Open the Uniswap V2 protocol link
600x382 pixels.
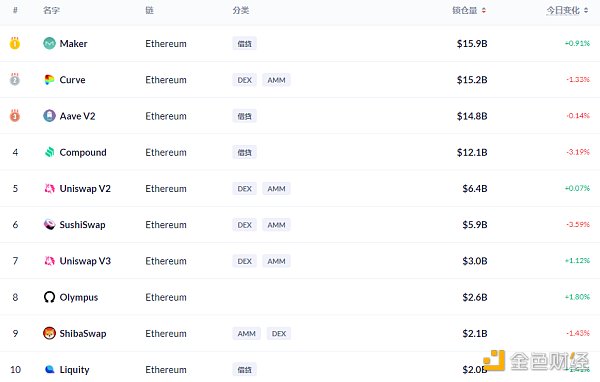click(x=85, y=188)
